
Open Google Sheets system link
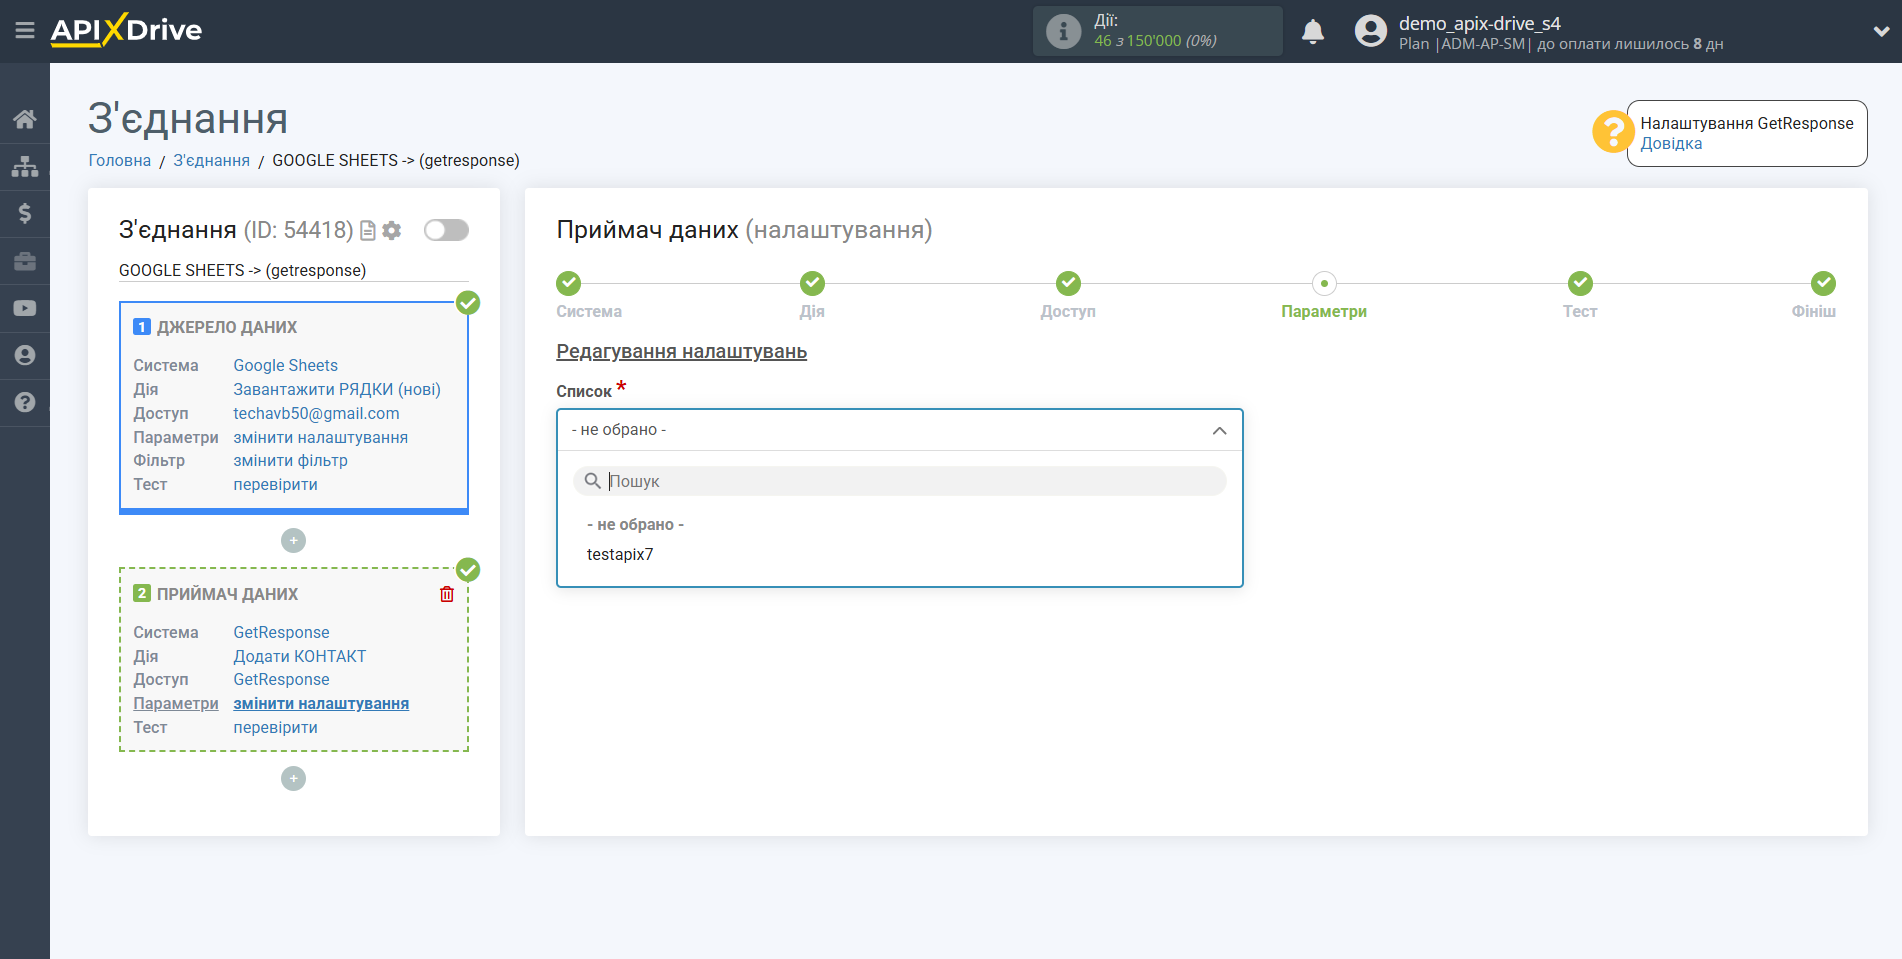point(286,366)
